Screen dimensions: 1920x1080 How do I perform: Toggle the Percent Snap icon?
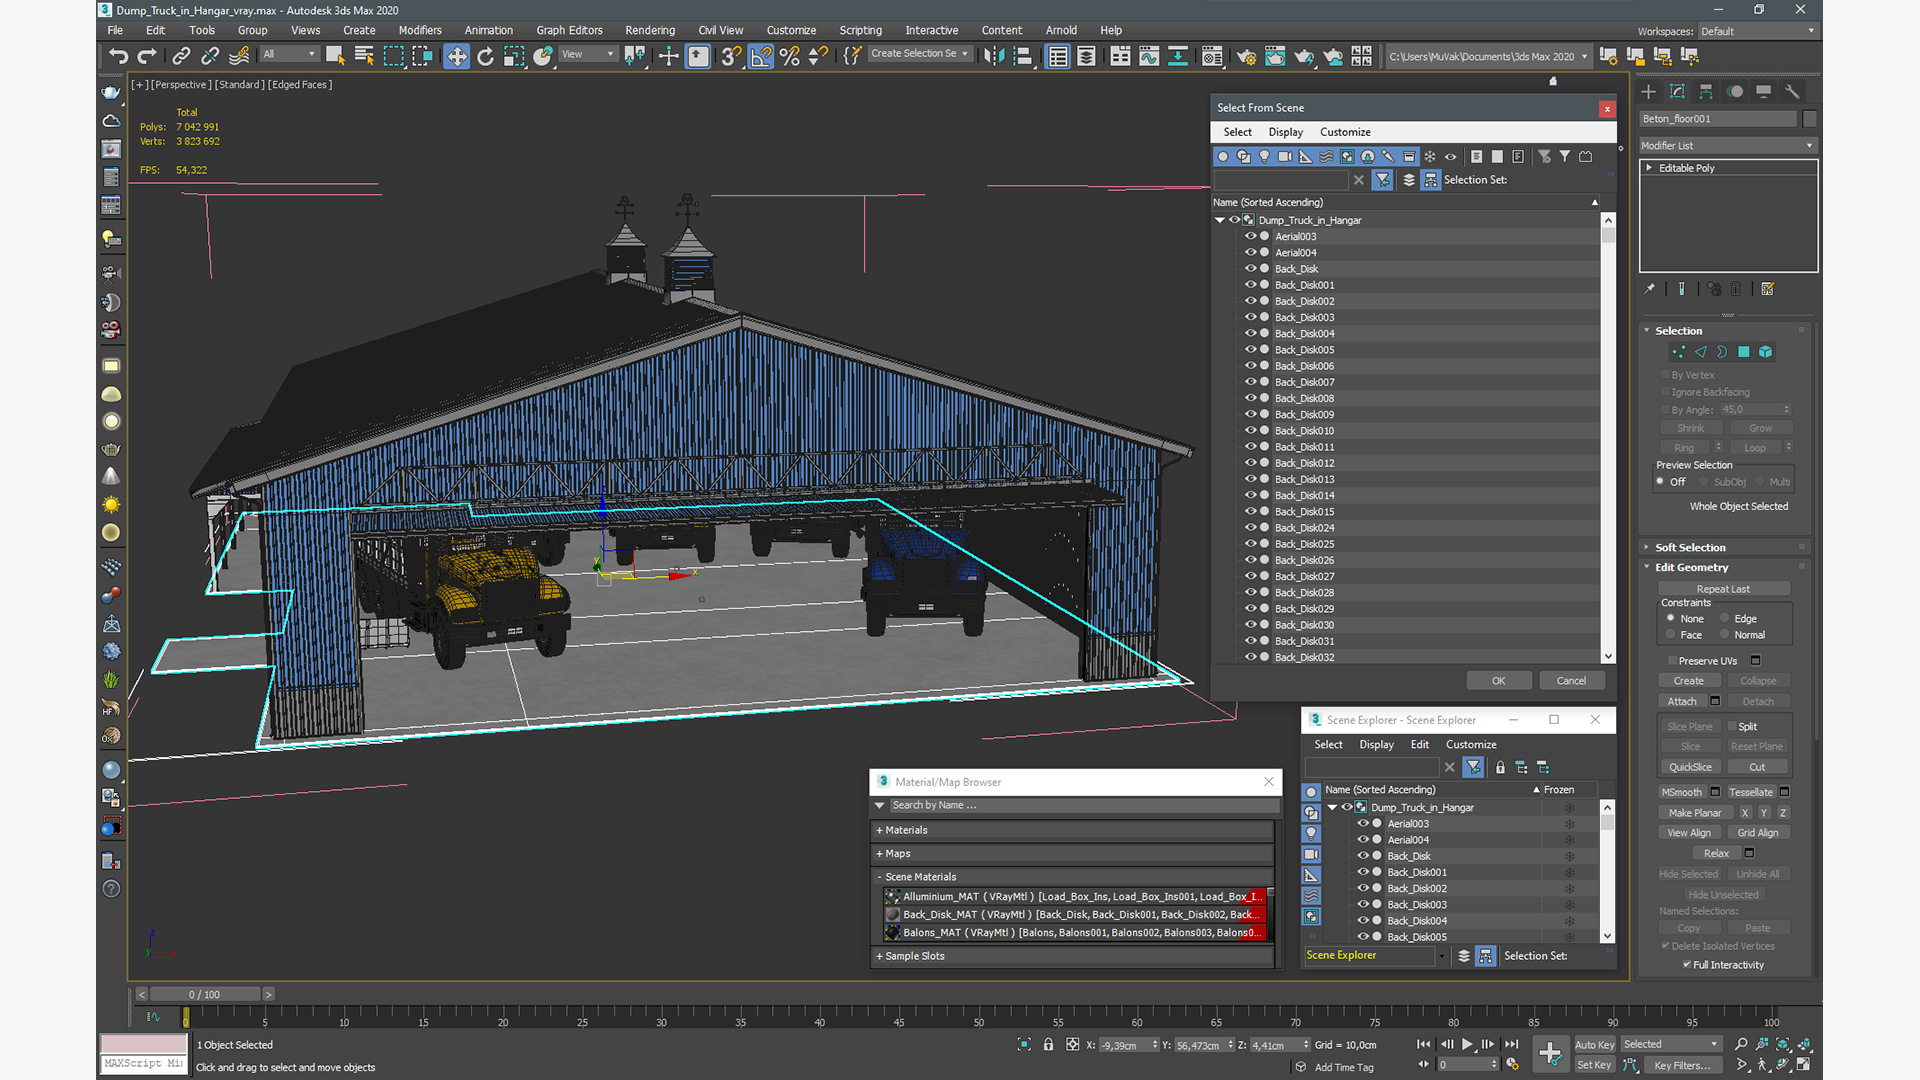pyautogui.click(x=789, y=56)
